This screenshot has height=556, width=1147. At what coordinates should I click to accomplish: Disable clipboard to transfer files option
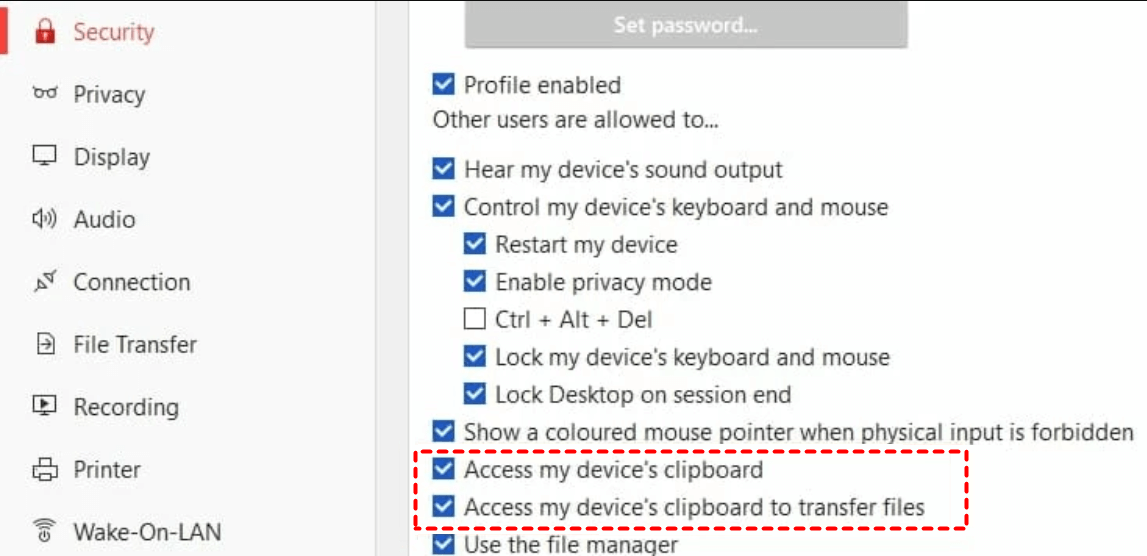point(443,506)
